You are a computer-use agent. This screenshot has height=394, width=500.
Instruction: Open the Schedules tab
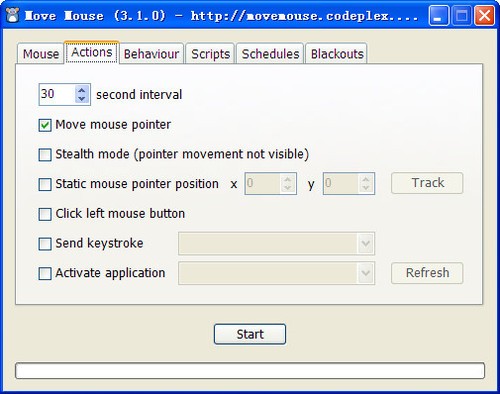coord(270,54)
